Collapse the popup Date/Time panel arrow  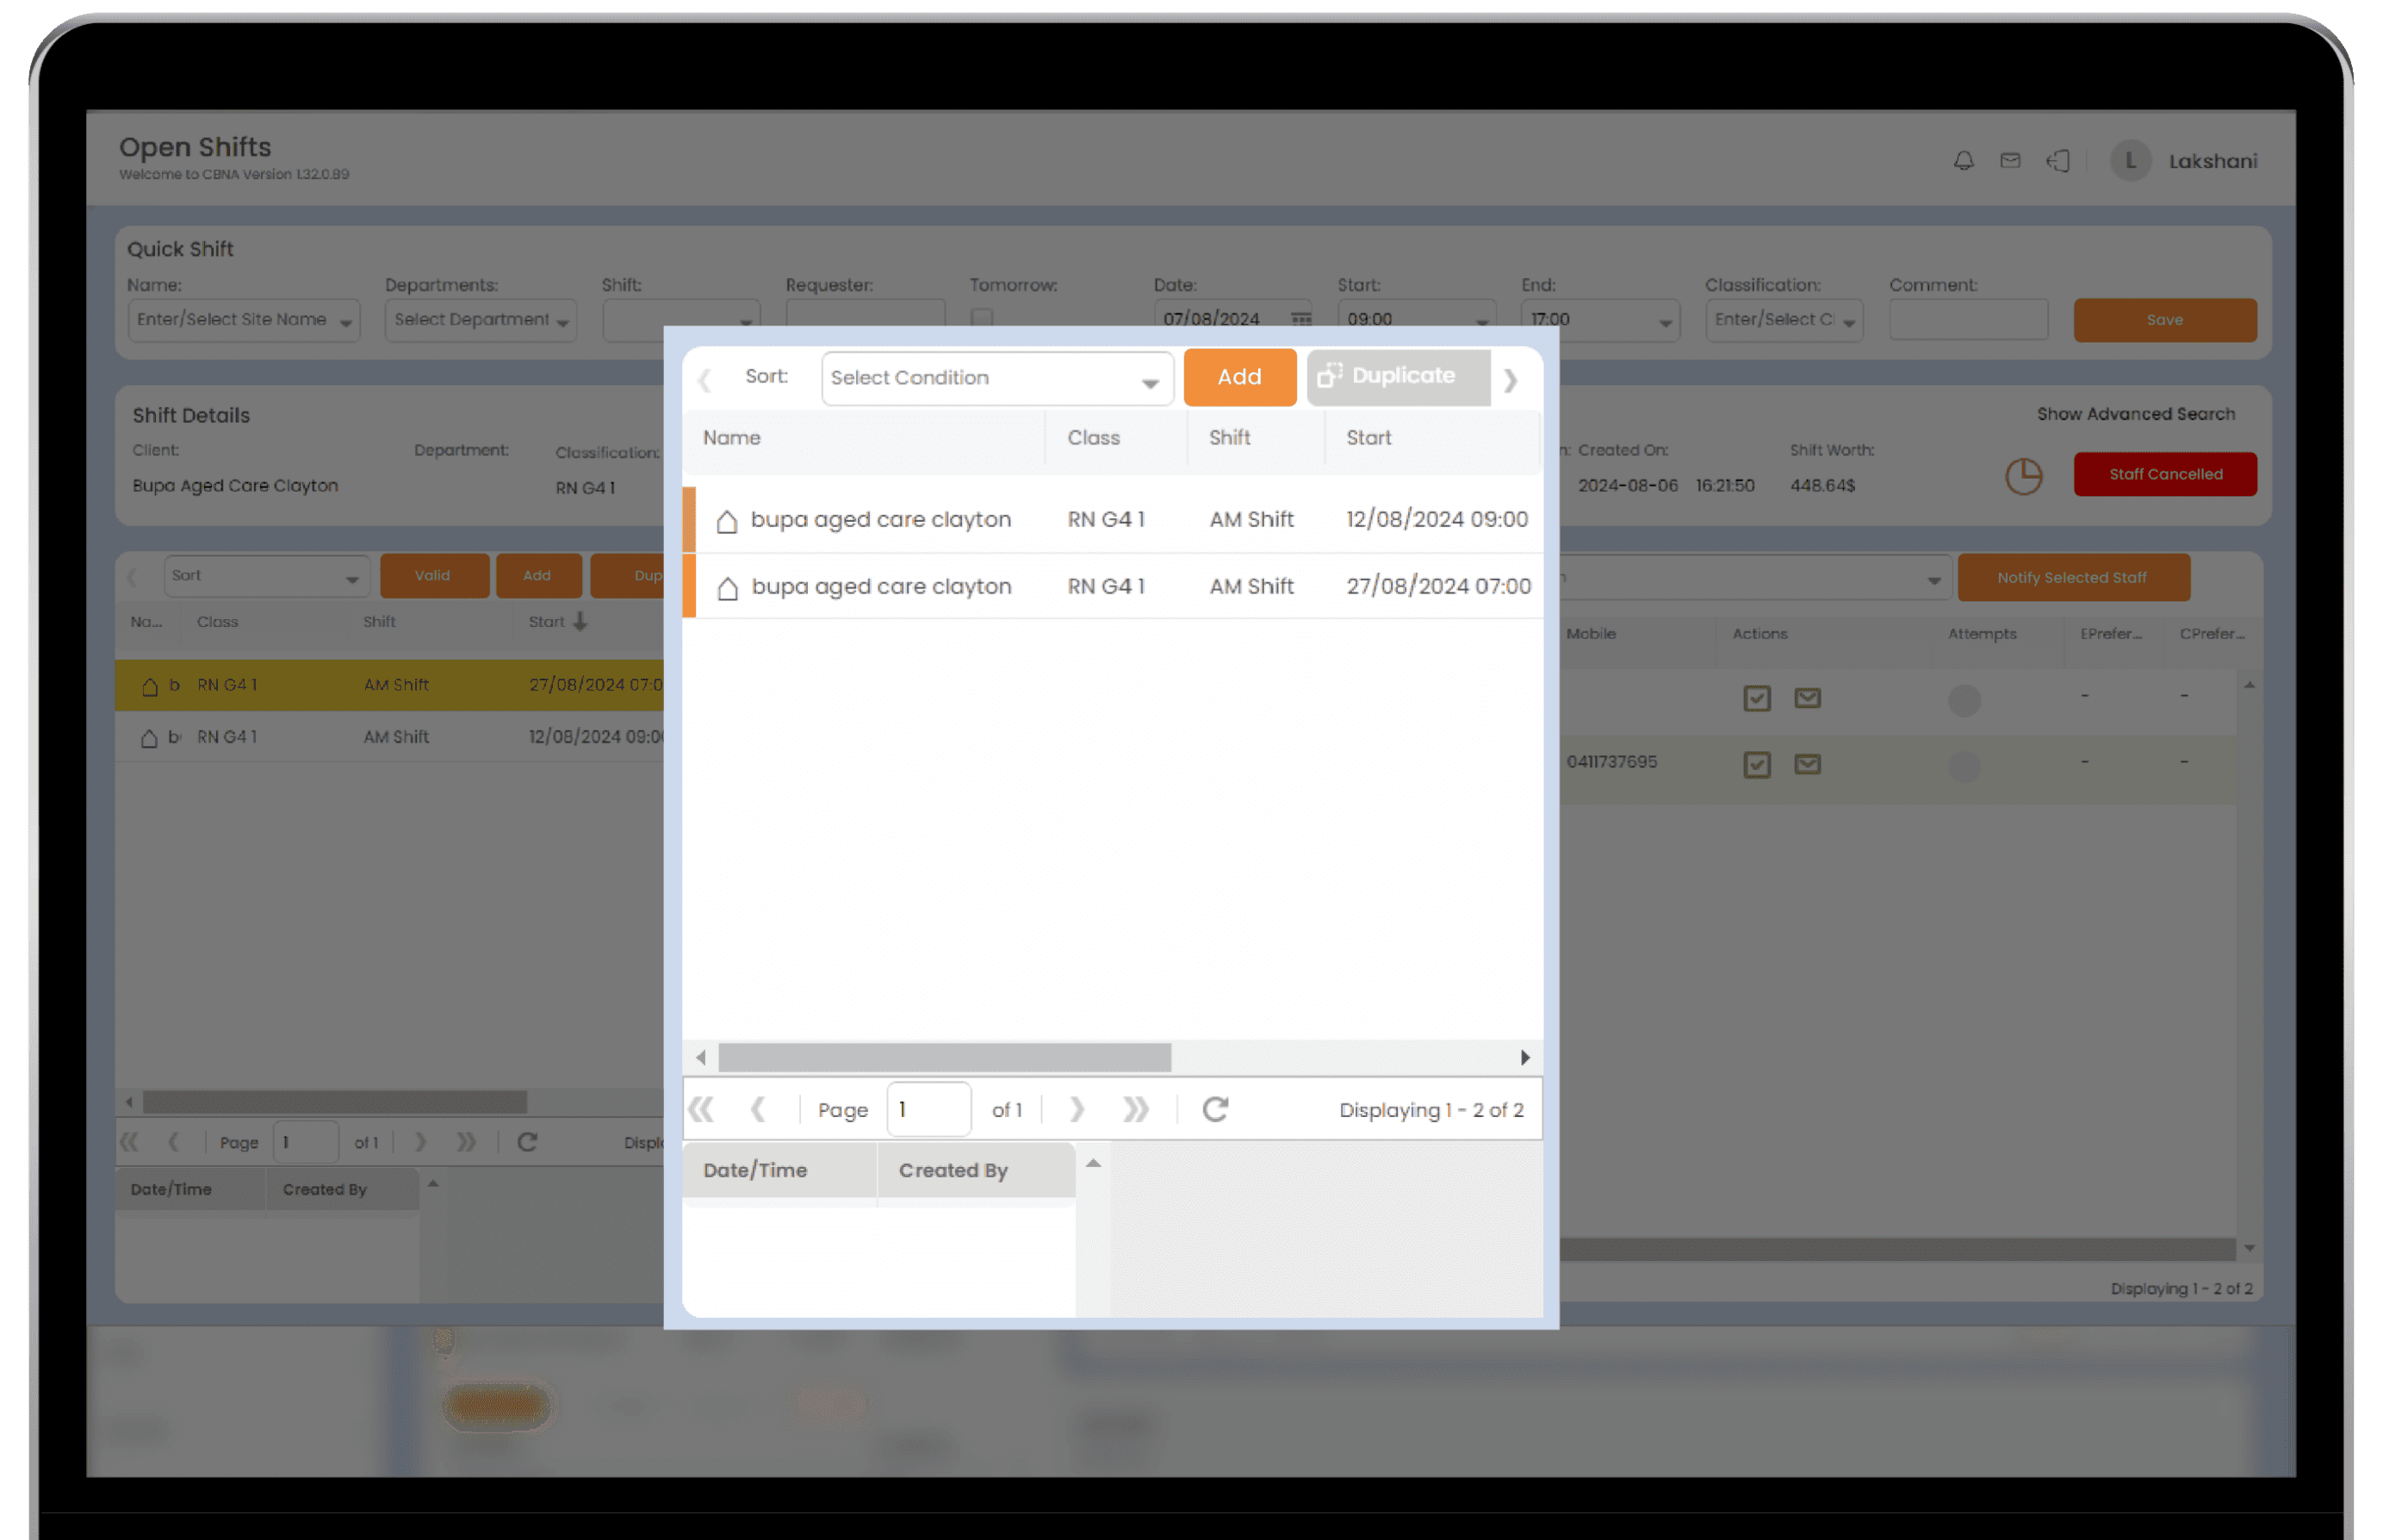pos(1093,1163)
